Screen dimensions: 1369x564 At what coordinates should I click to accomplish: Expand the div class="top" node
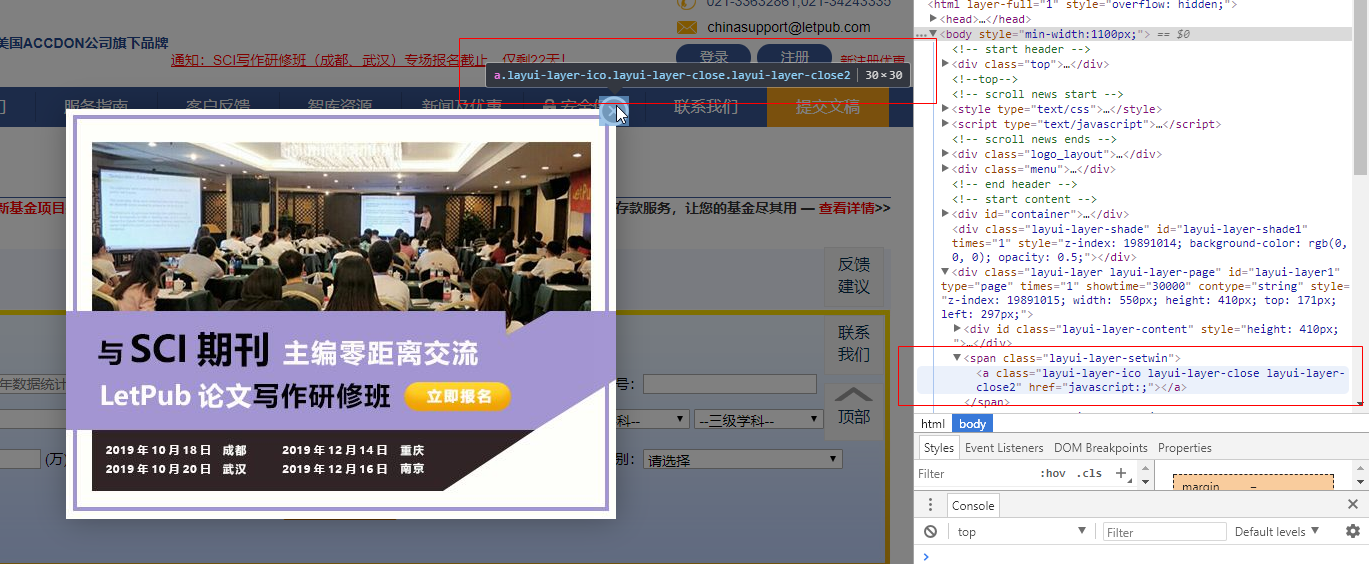coord(945,64)
